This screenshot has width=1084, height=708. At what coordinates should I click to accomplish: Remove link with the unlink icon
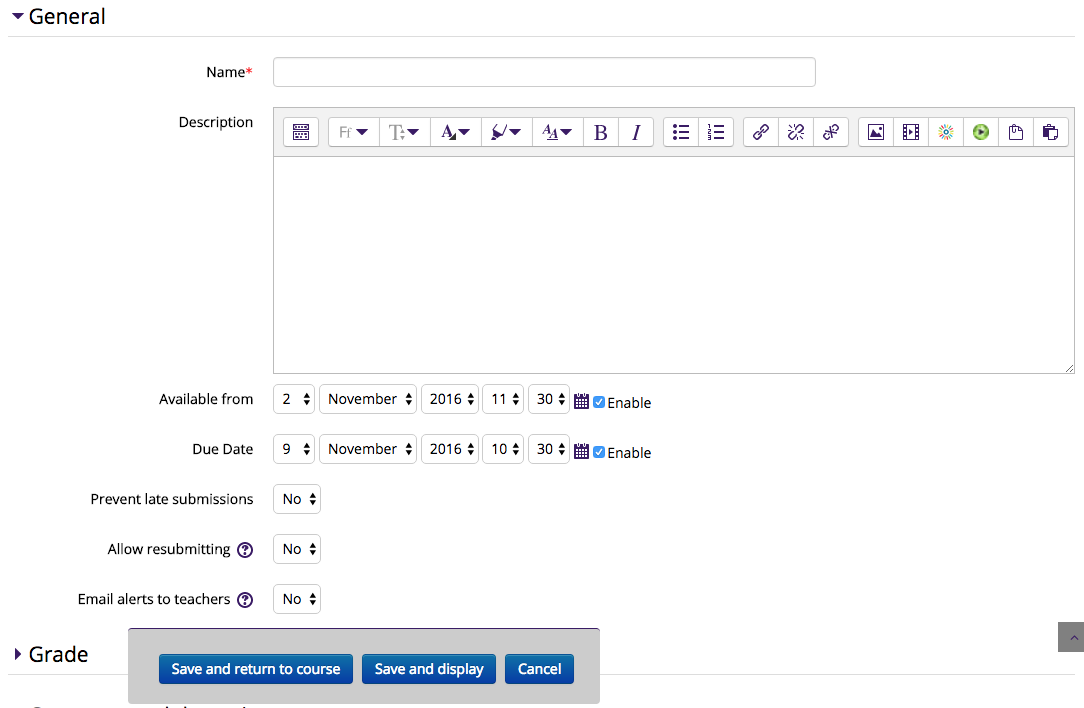pyautogui.click(x=796, y=132)
